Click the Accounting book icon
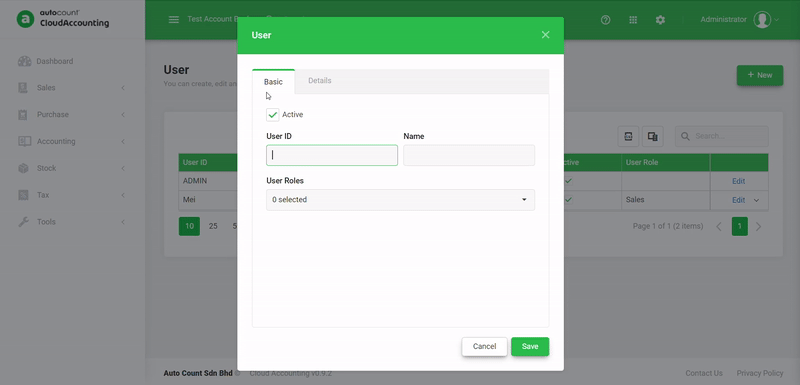Viewport: 800px width, 385px height. tap(24, 141)
